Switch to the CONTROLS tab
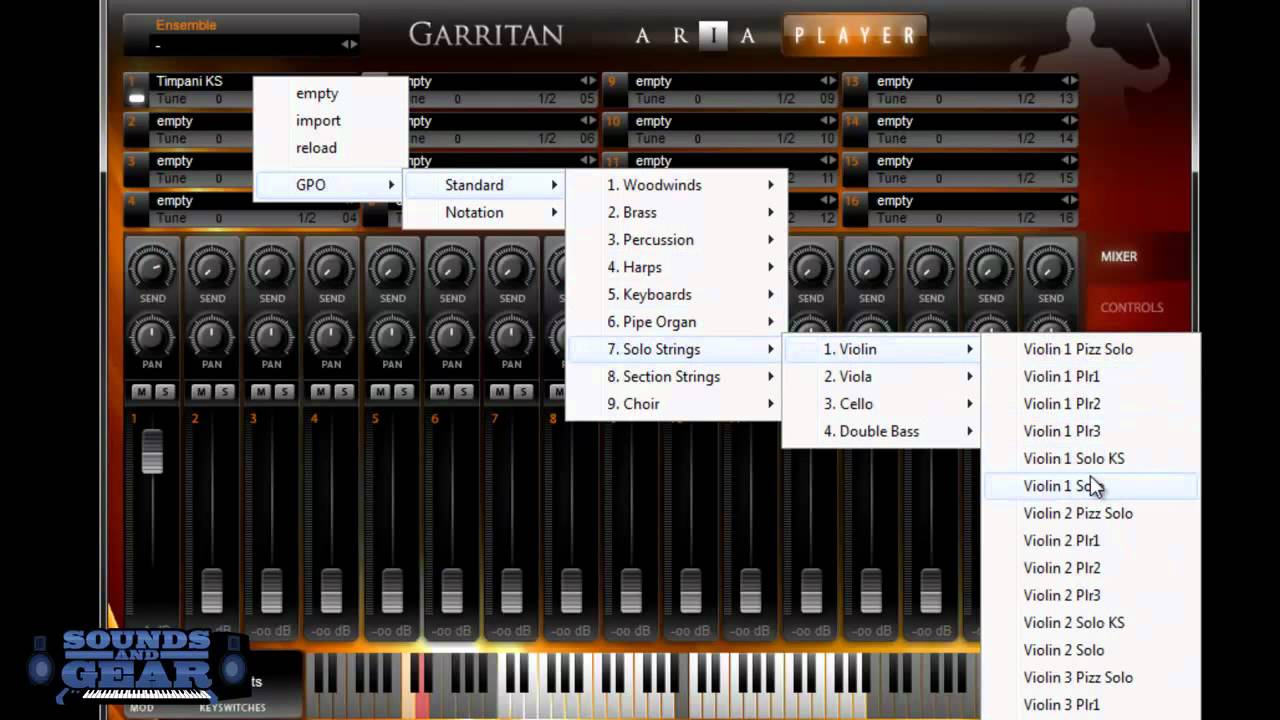Viewport: 1280px width, 720px height. click(1132, 308)
